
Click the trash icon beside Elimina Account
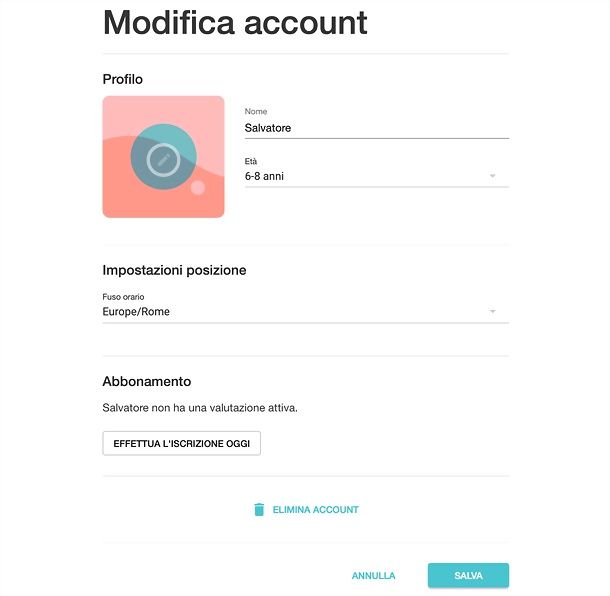(x=259, y=509)
